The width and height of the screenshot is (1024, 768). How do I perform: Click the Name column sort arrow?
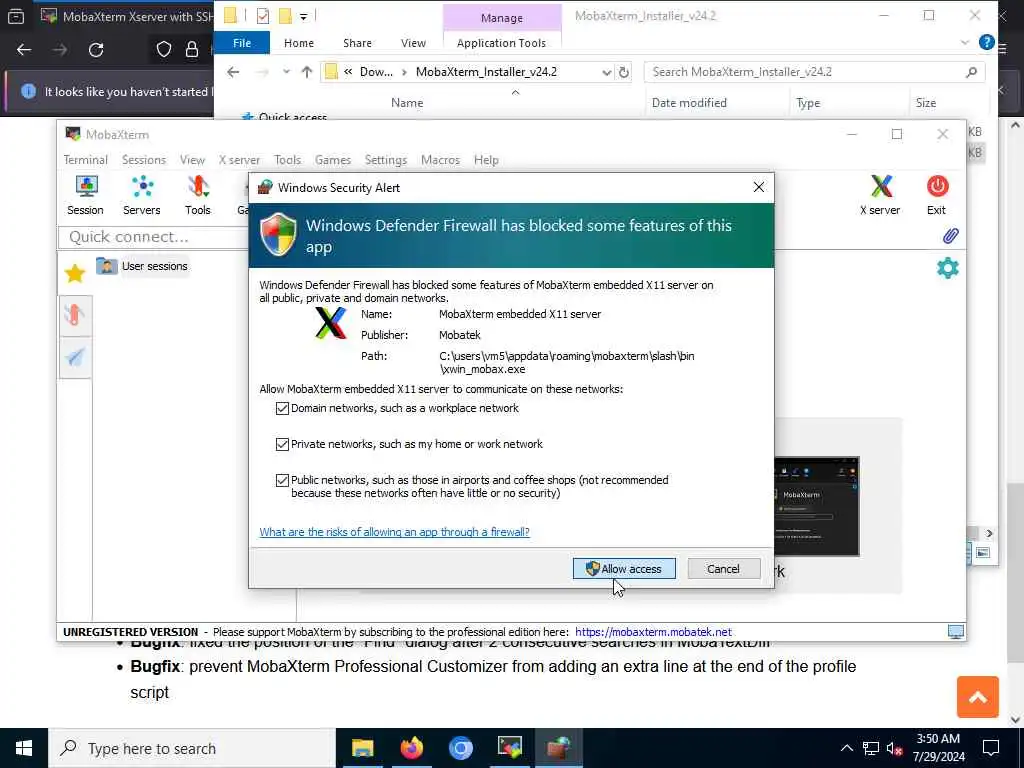pyautogui.click(x=515, y=92)
